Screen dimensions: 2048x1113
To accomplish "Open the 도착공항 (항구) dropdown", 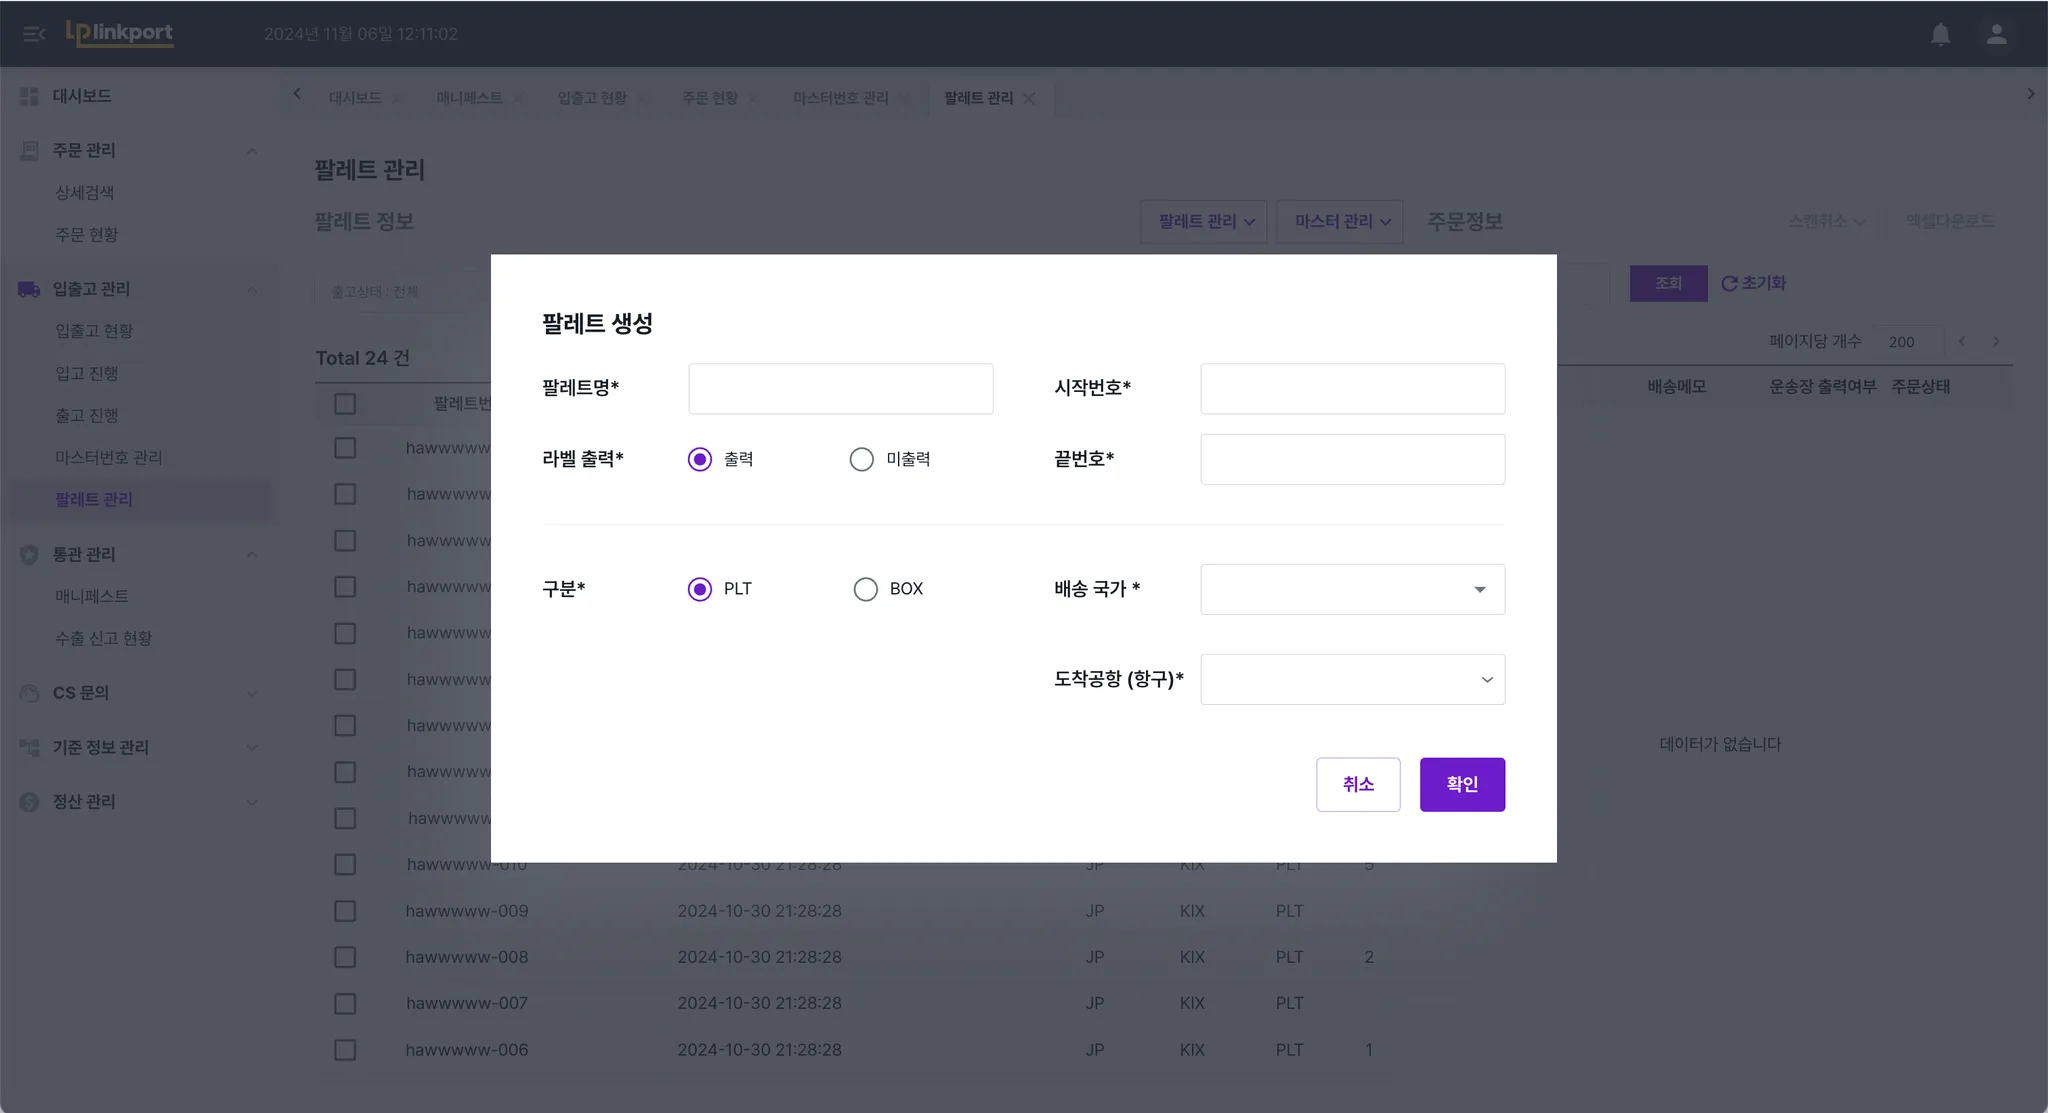I will click(1352, 679).
